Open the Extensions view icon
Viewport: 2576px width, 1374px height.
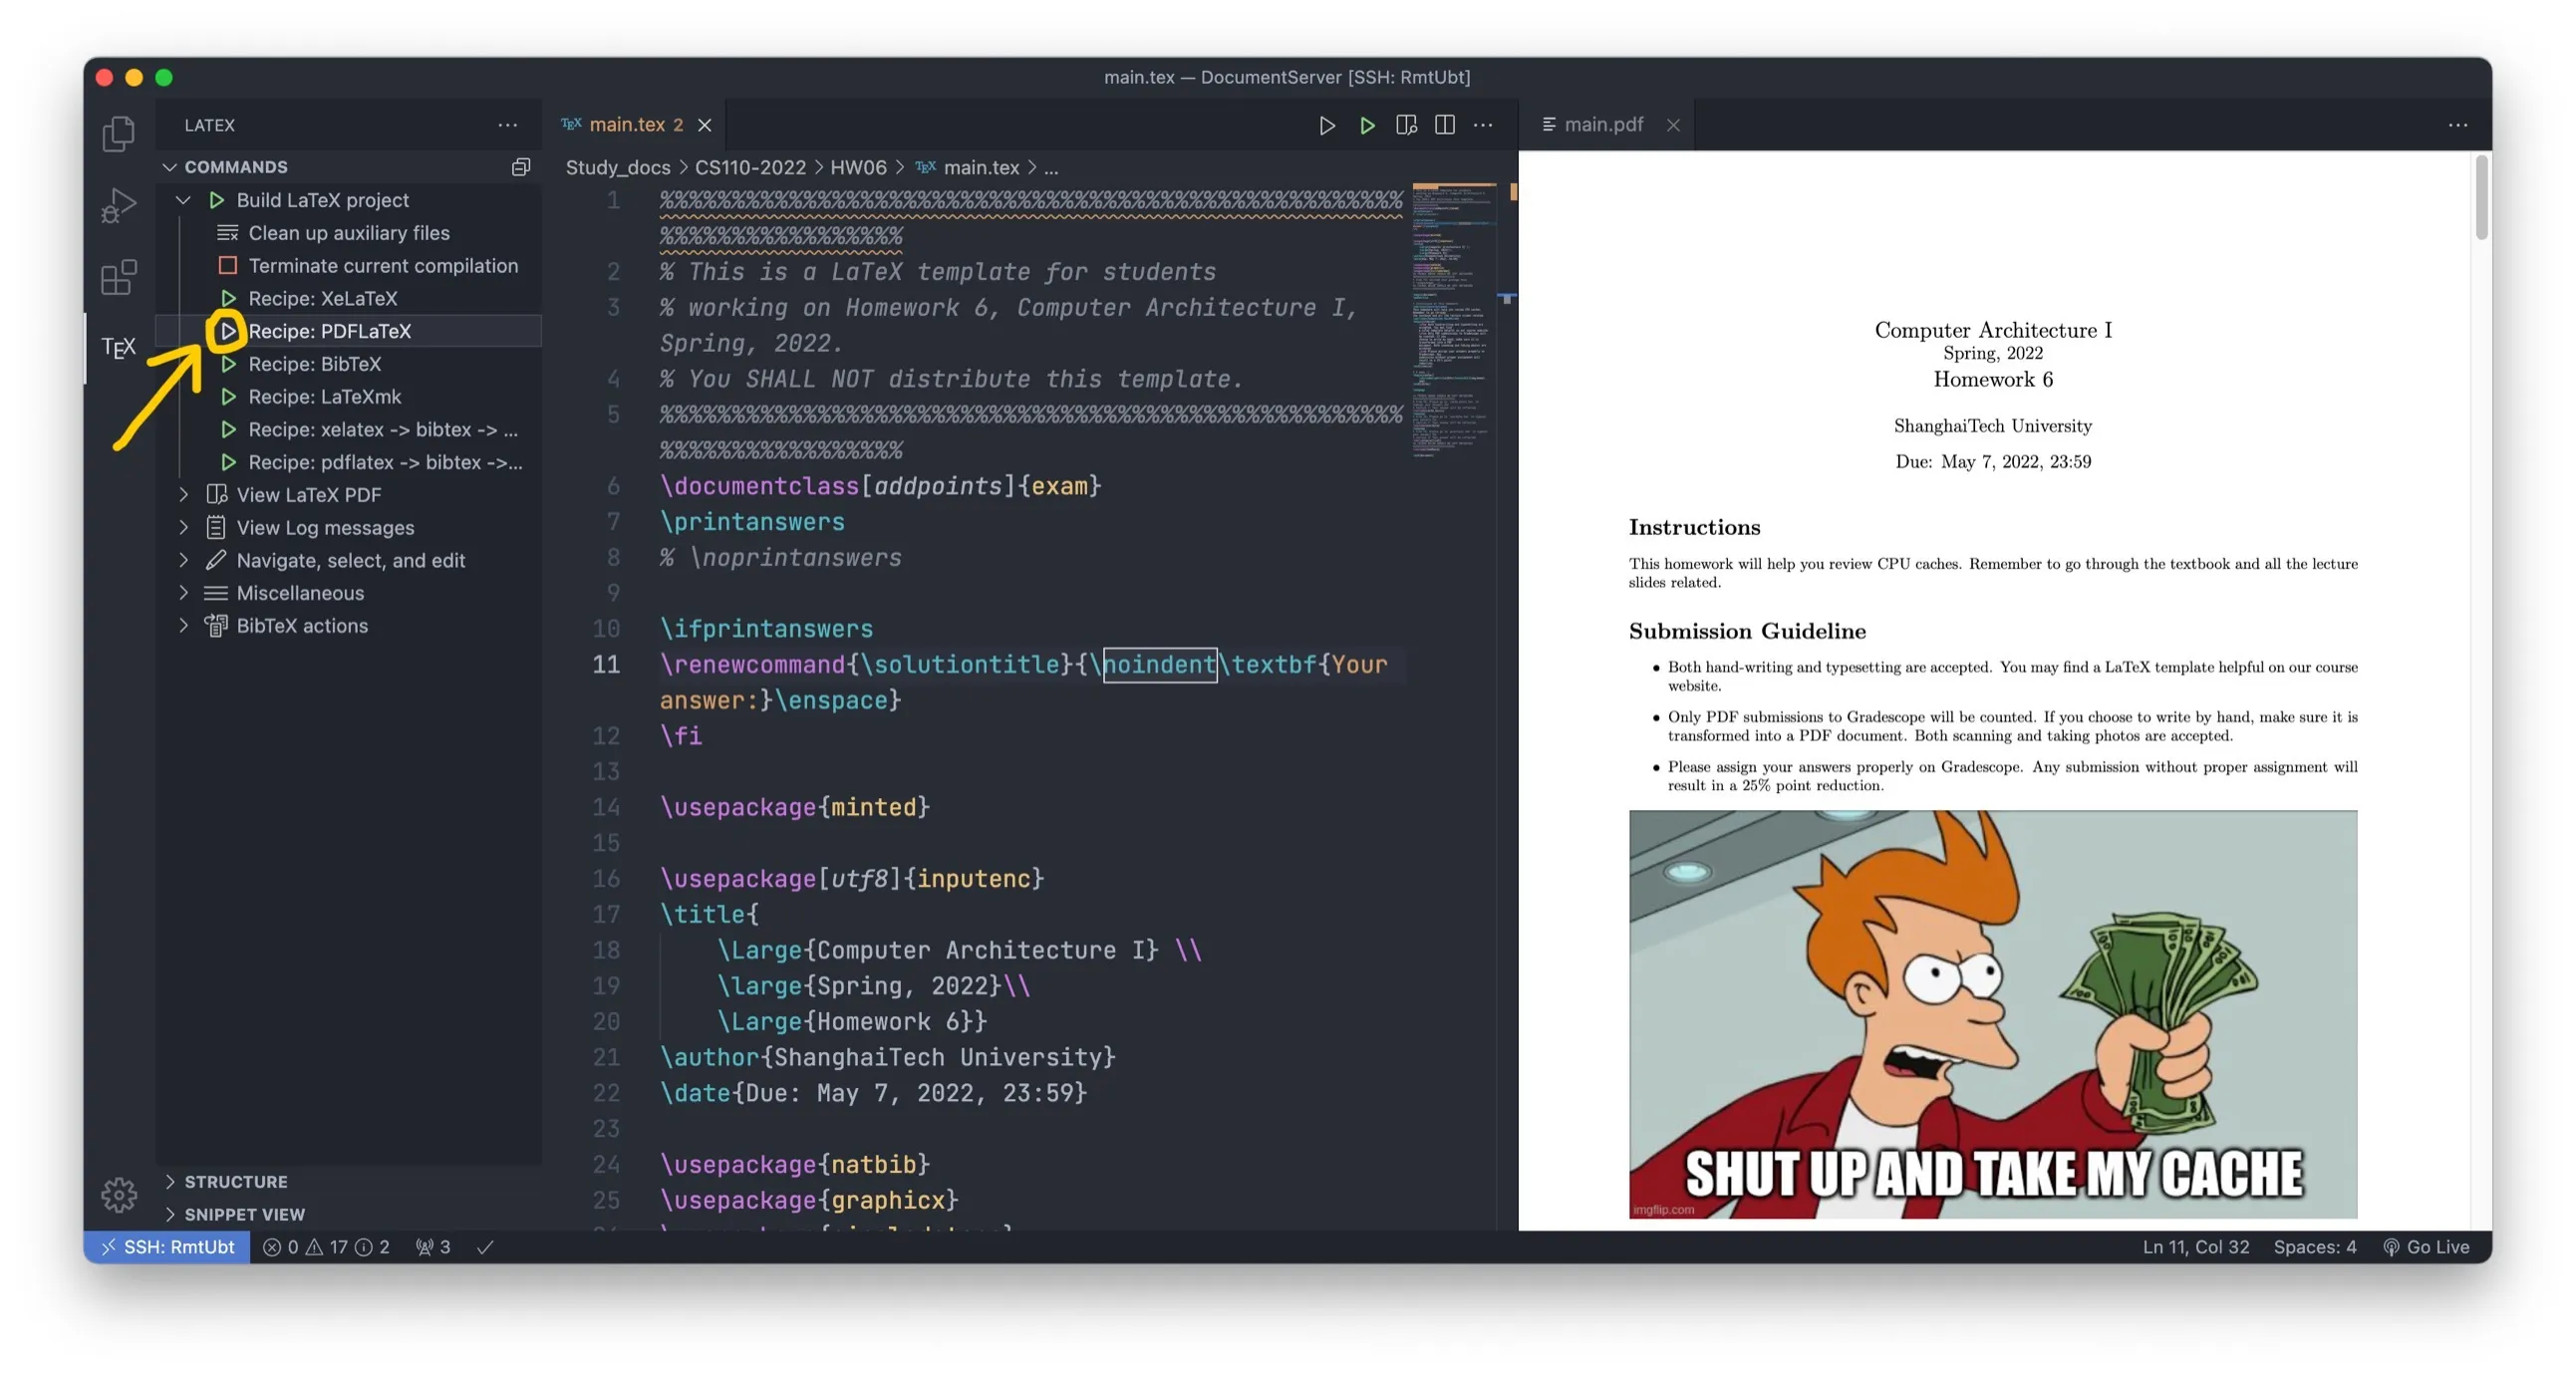point(118,277)
